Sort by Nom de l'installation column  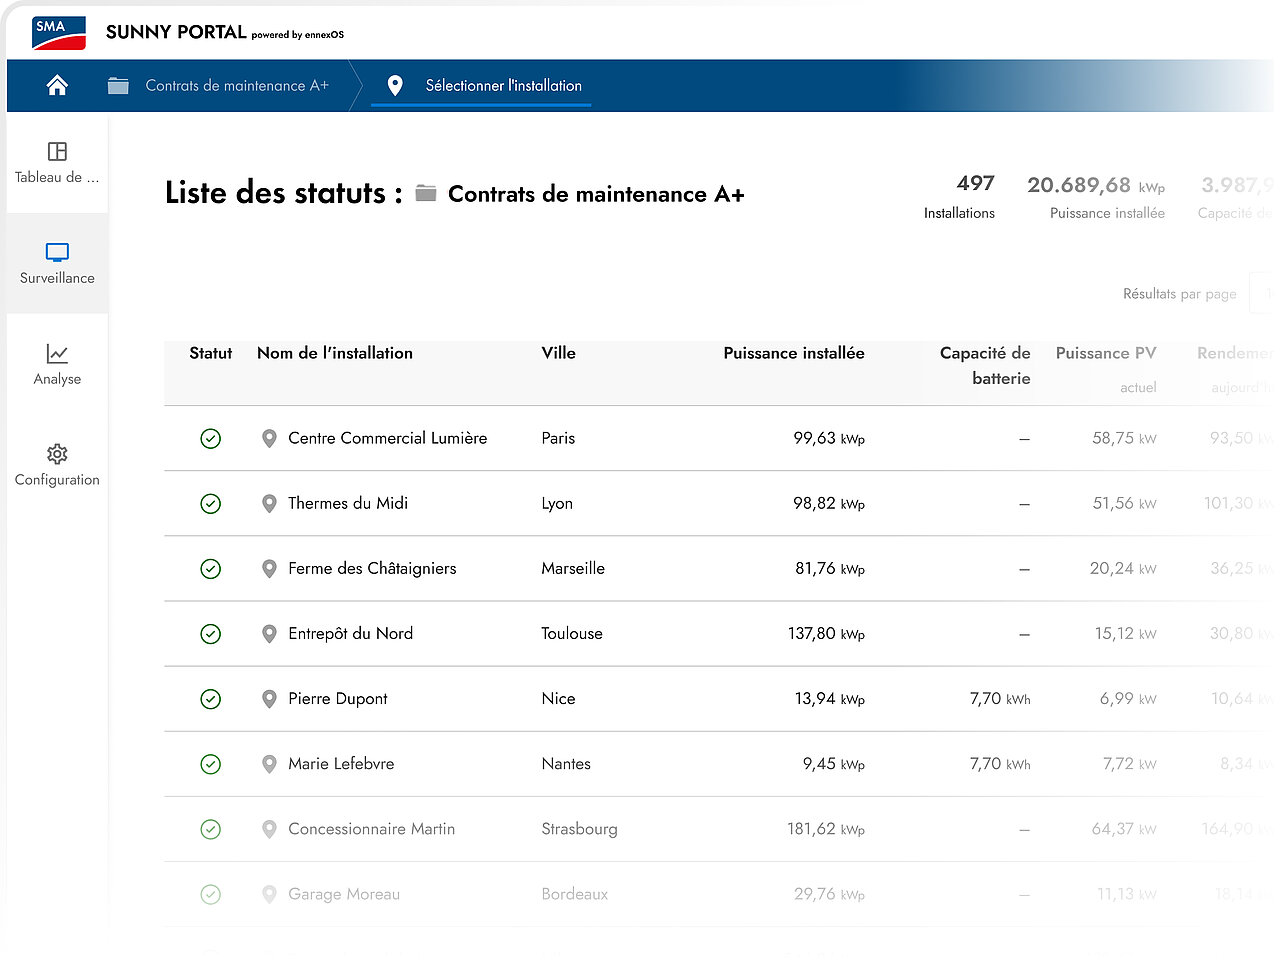point(335,353)
